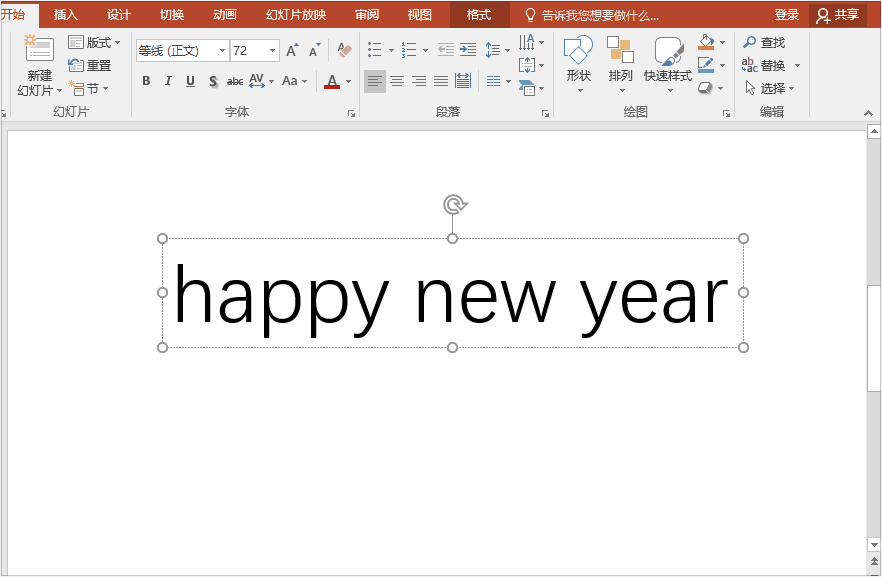Click Find (查找) button
Viewport: 882px width, 577px height.
click(764, 42)
